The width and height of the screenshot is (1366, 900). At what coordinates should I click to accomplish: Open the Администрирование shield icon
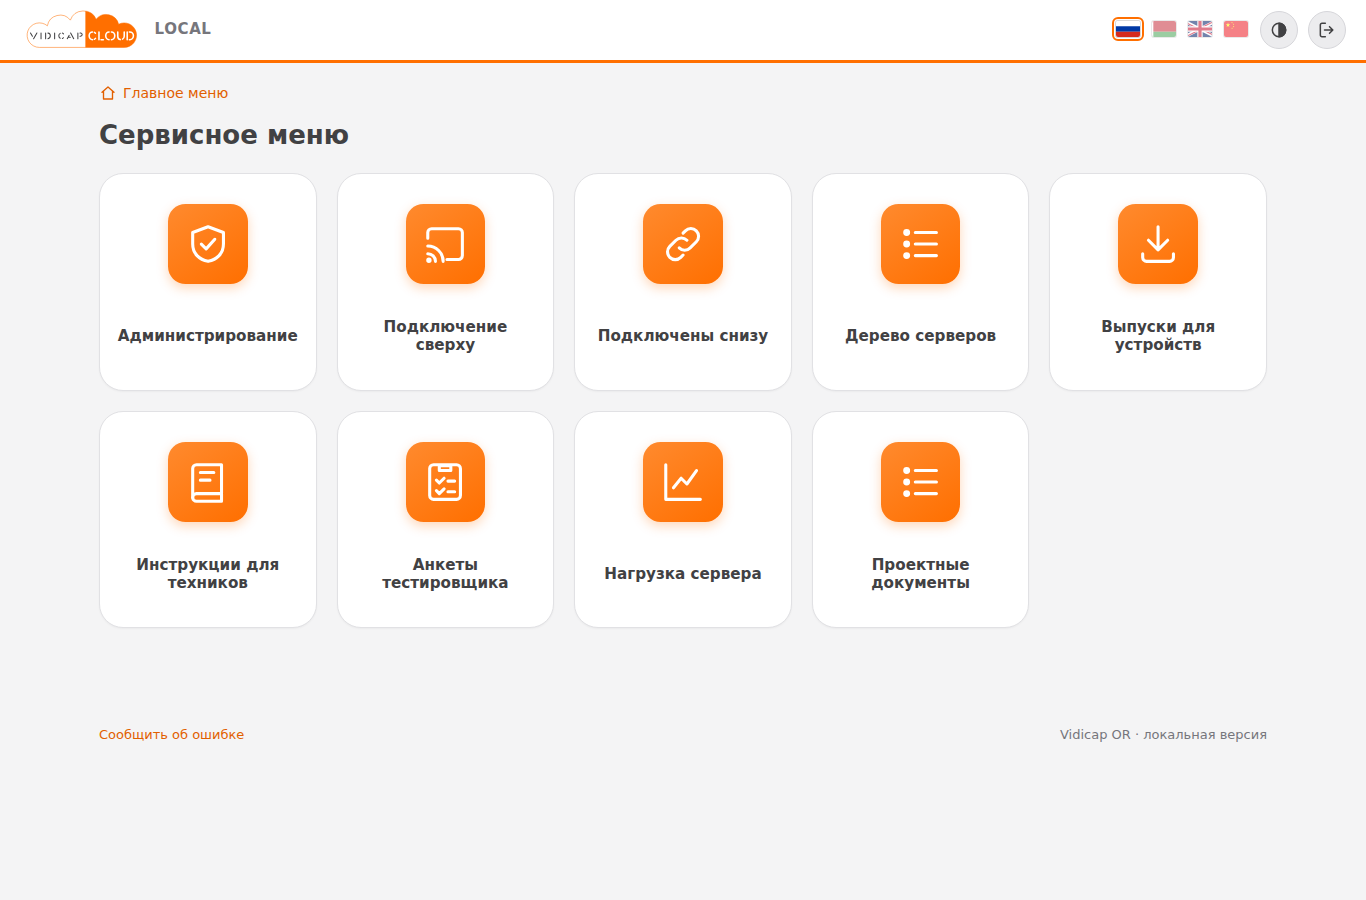click(208, 244)
